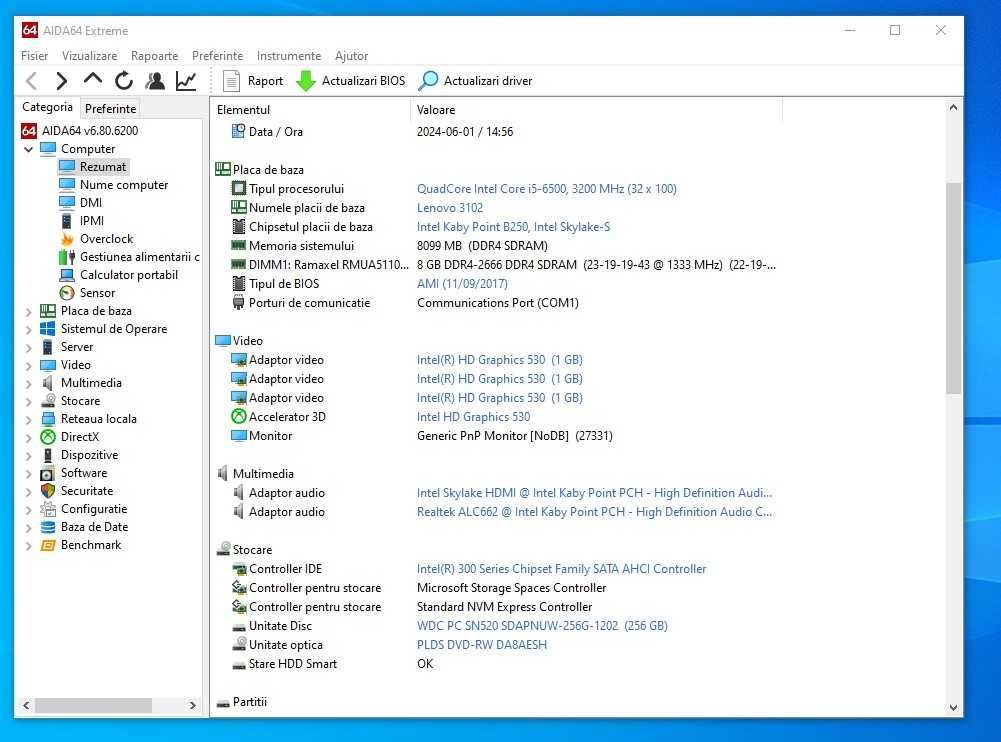Select Nume computer tree item

[124, 185]
